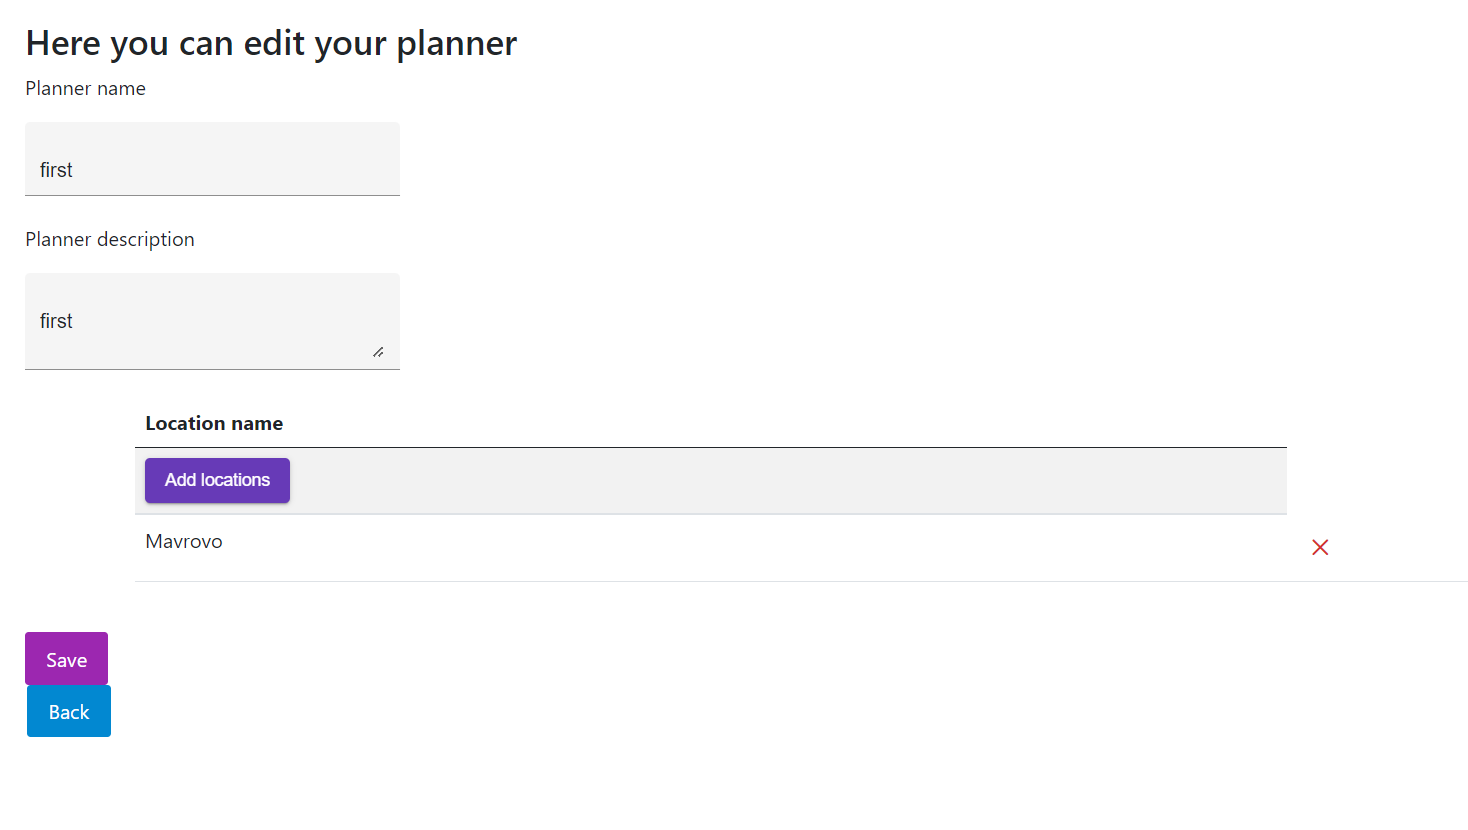1468x830 pixels.
Task: Click the "Here you can edit your planner" heading
Action: pyautogui.click(x=271, y=44)
